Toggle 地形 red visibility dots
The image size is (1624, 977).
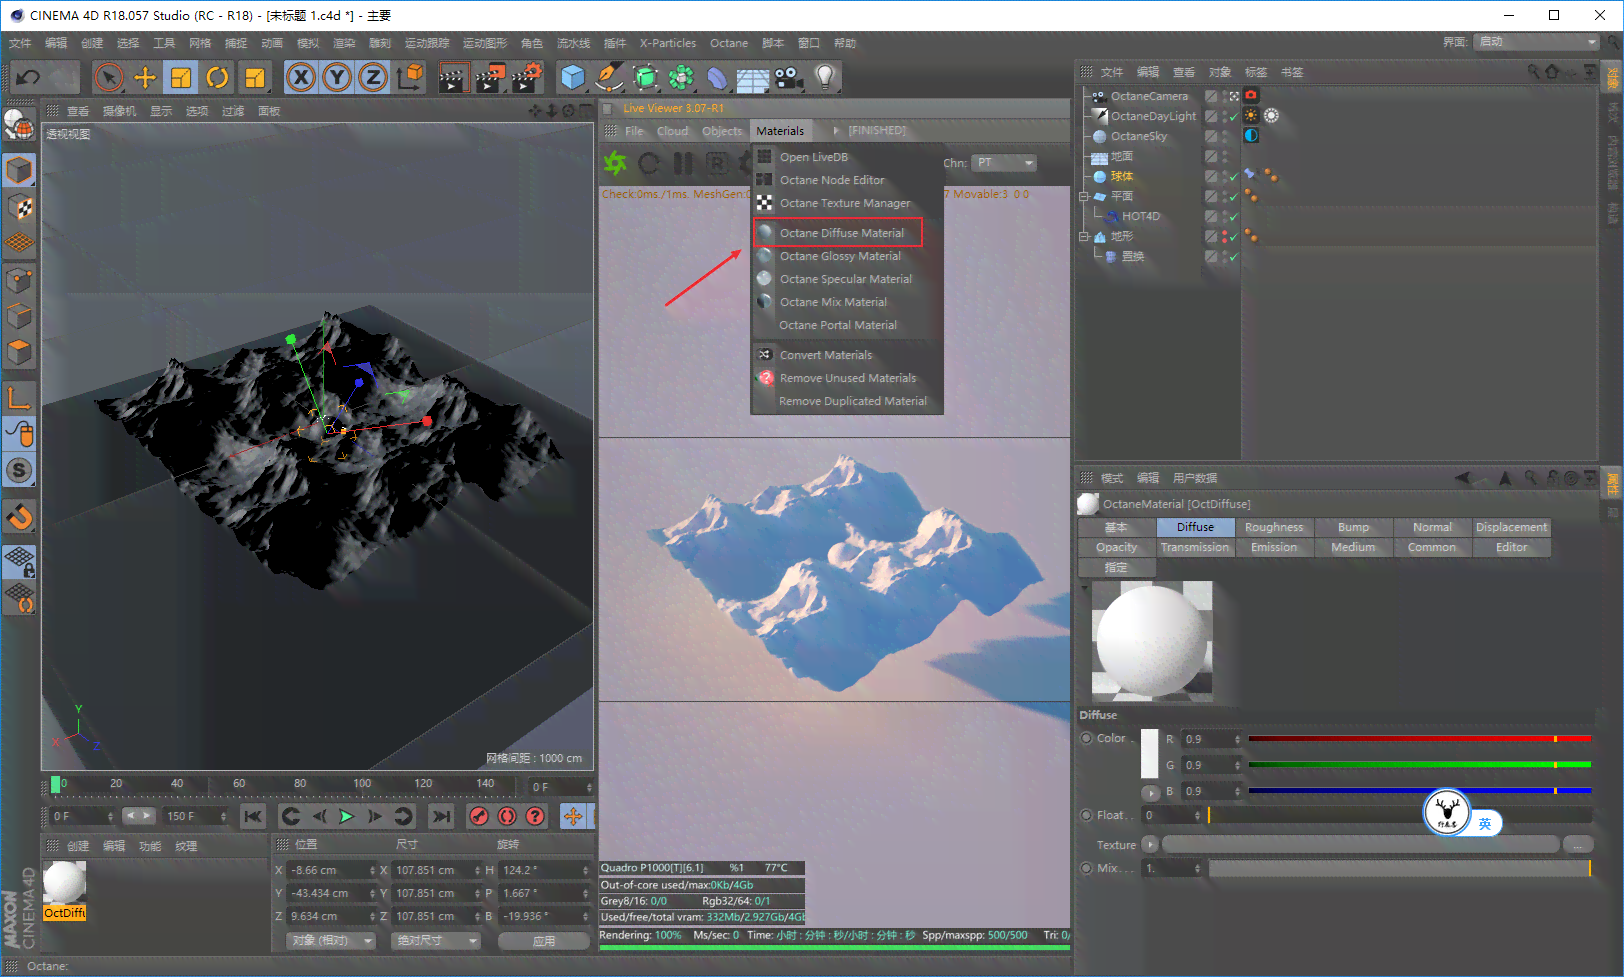1225,236
